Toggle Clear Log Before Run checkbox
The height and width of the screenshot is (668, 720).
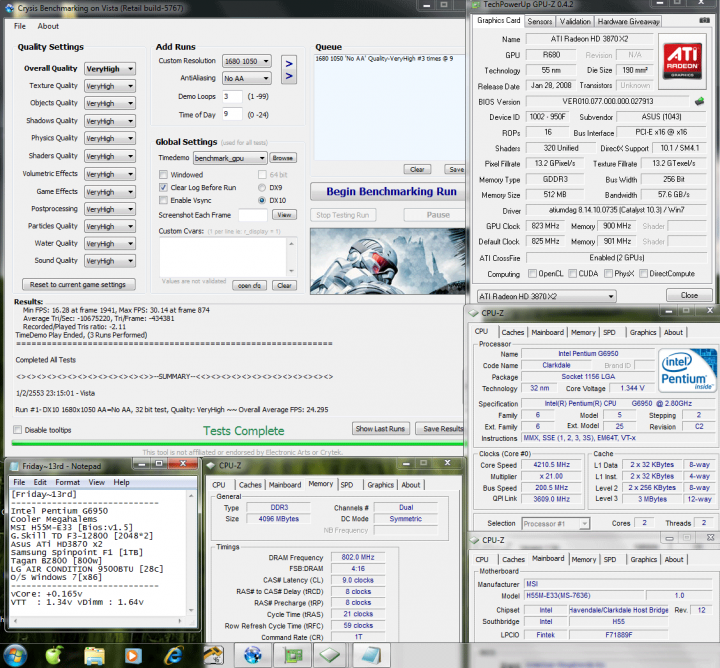pyautogui.click(x=163, y=187)
